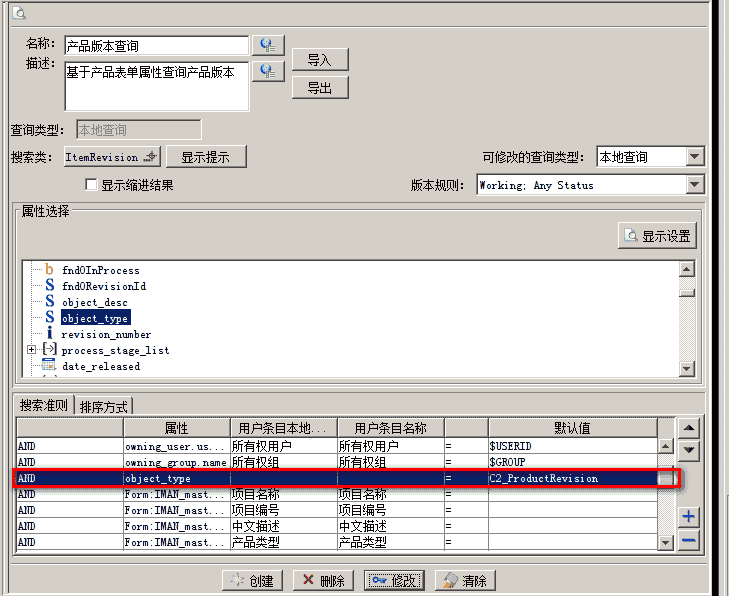Image resolution: width=729 pixels, height=596 pixels.
Task: Select the 中文描述 user entry name cell
Action: pyautogui.click(x=391, y=526)
